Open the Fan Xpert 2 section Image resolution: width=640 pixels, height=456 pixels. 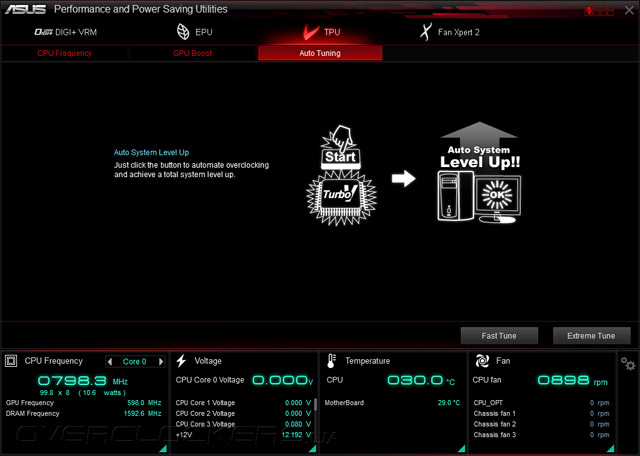(449, 32)
